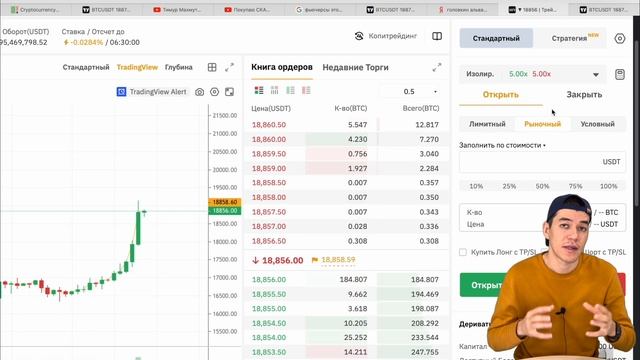Switch chart to TradingView
Image resolution: width=640 pixels, height=360 pixels.
(x=137, y=67)
